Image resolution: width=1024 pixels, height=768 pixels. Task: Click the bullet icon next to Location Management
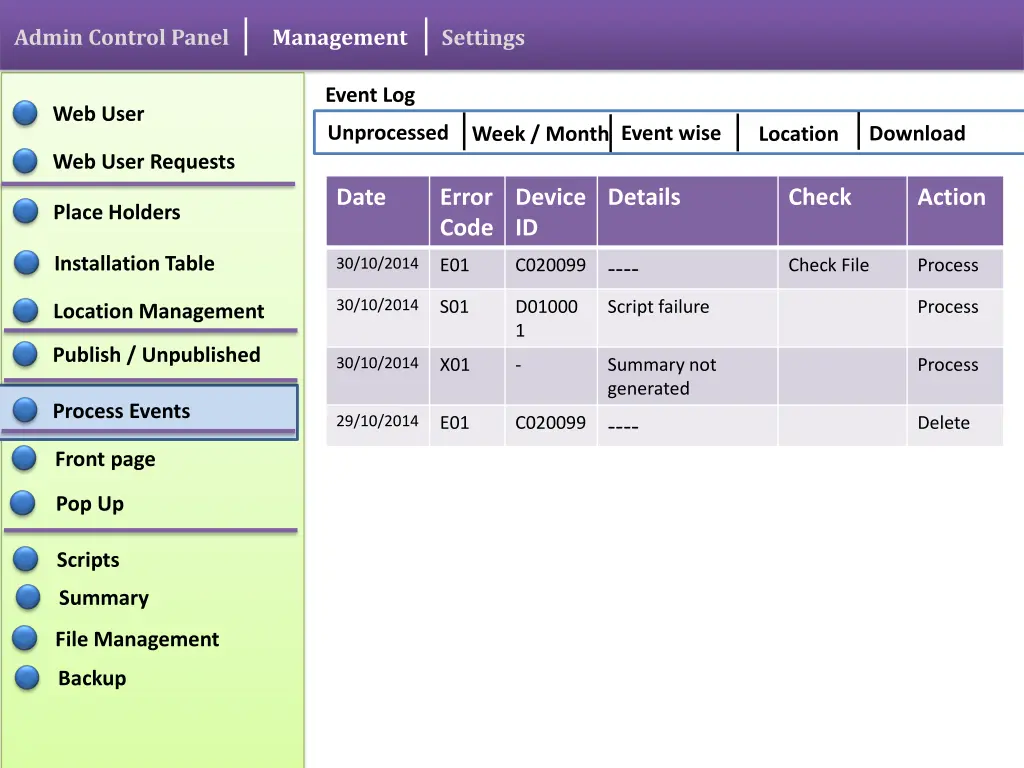[26, 311]
